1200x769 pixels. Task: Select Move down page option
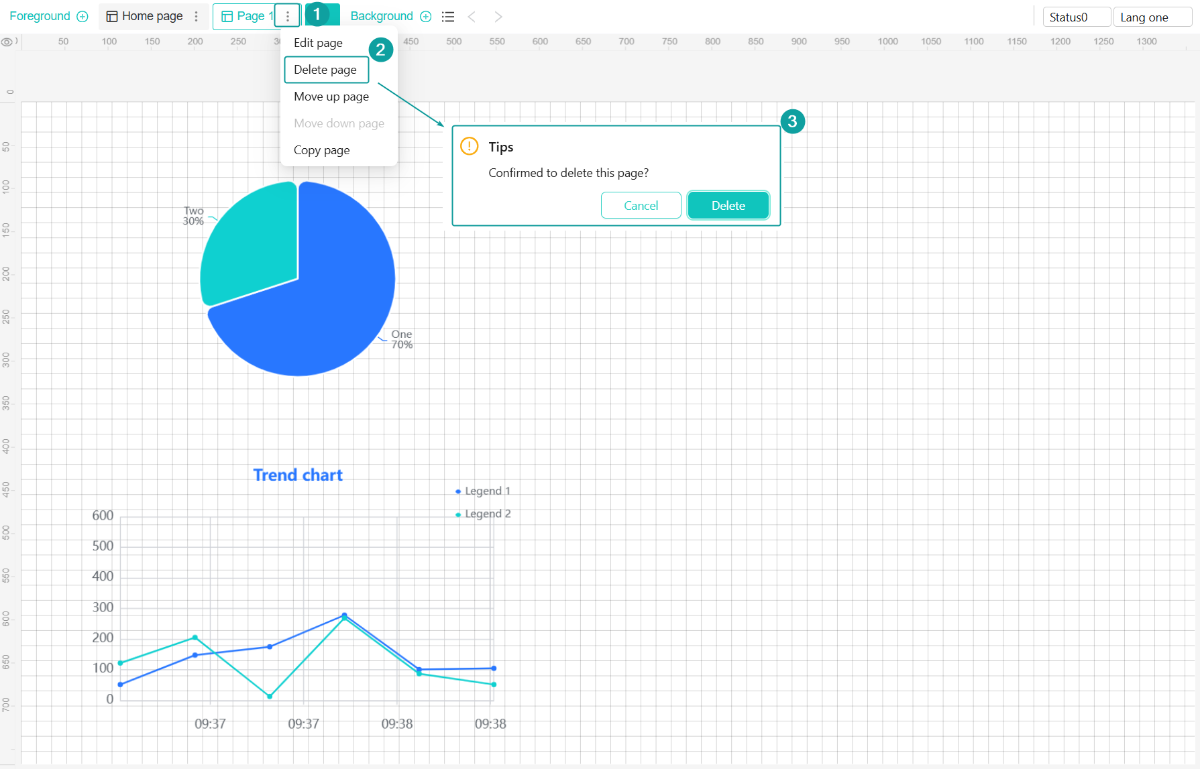(x=339, y=124)
